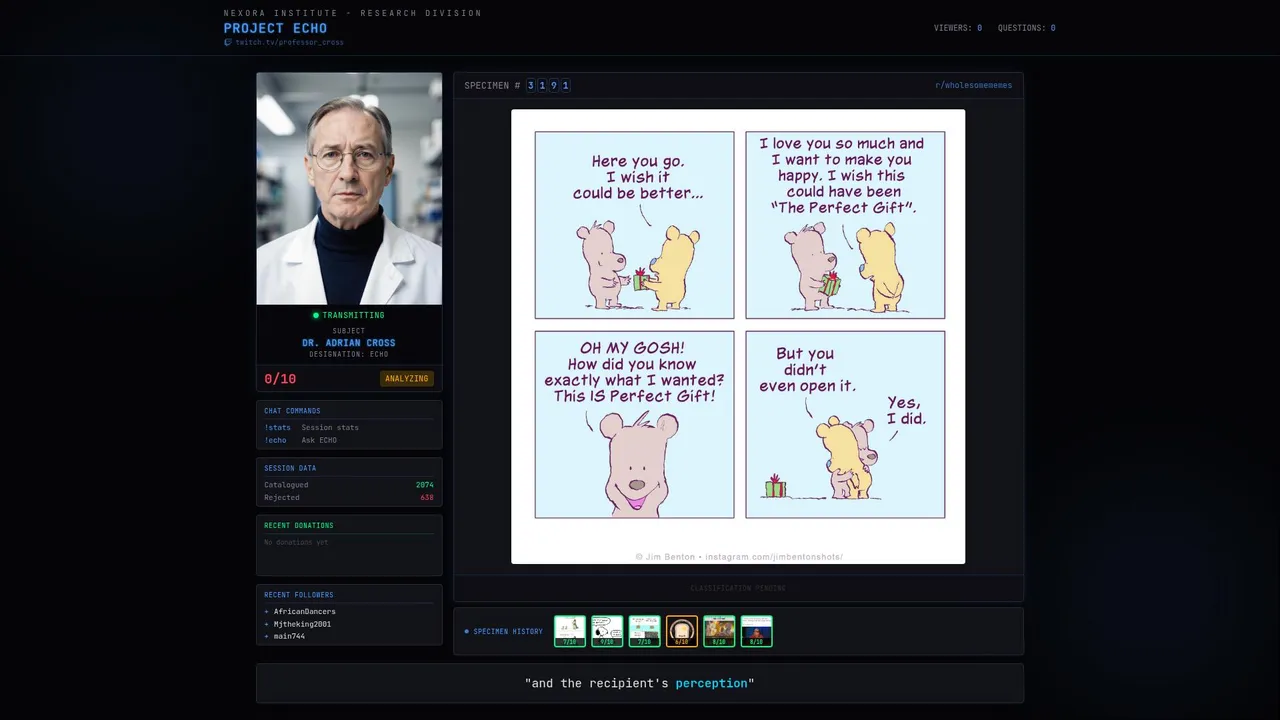The width and height of the screenshot is (1280, 720).
Task: Click follower main744
Action: point(289,636)
